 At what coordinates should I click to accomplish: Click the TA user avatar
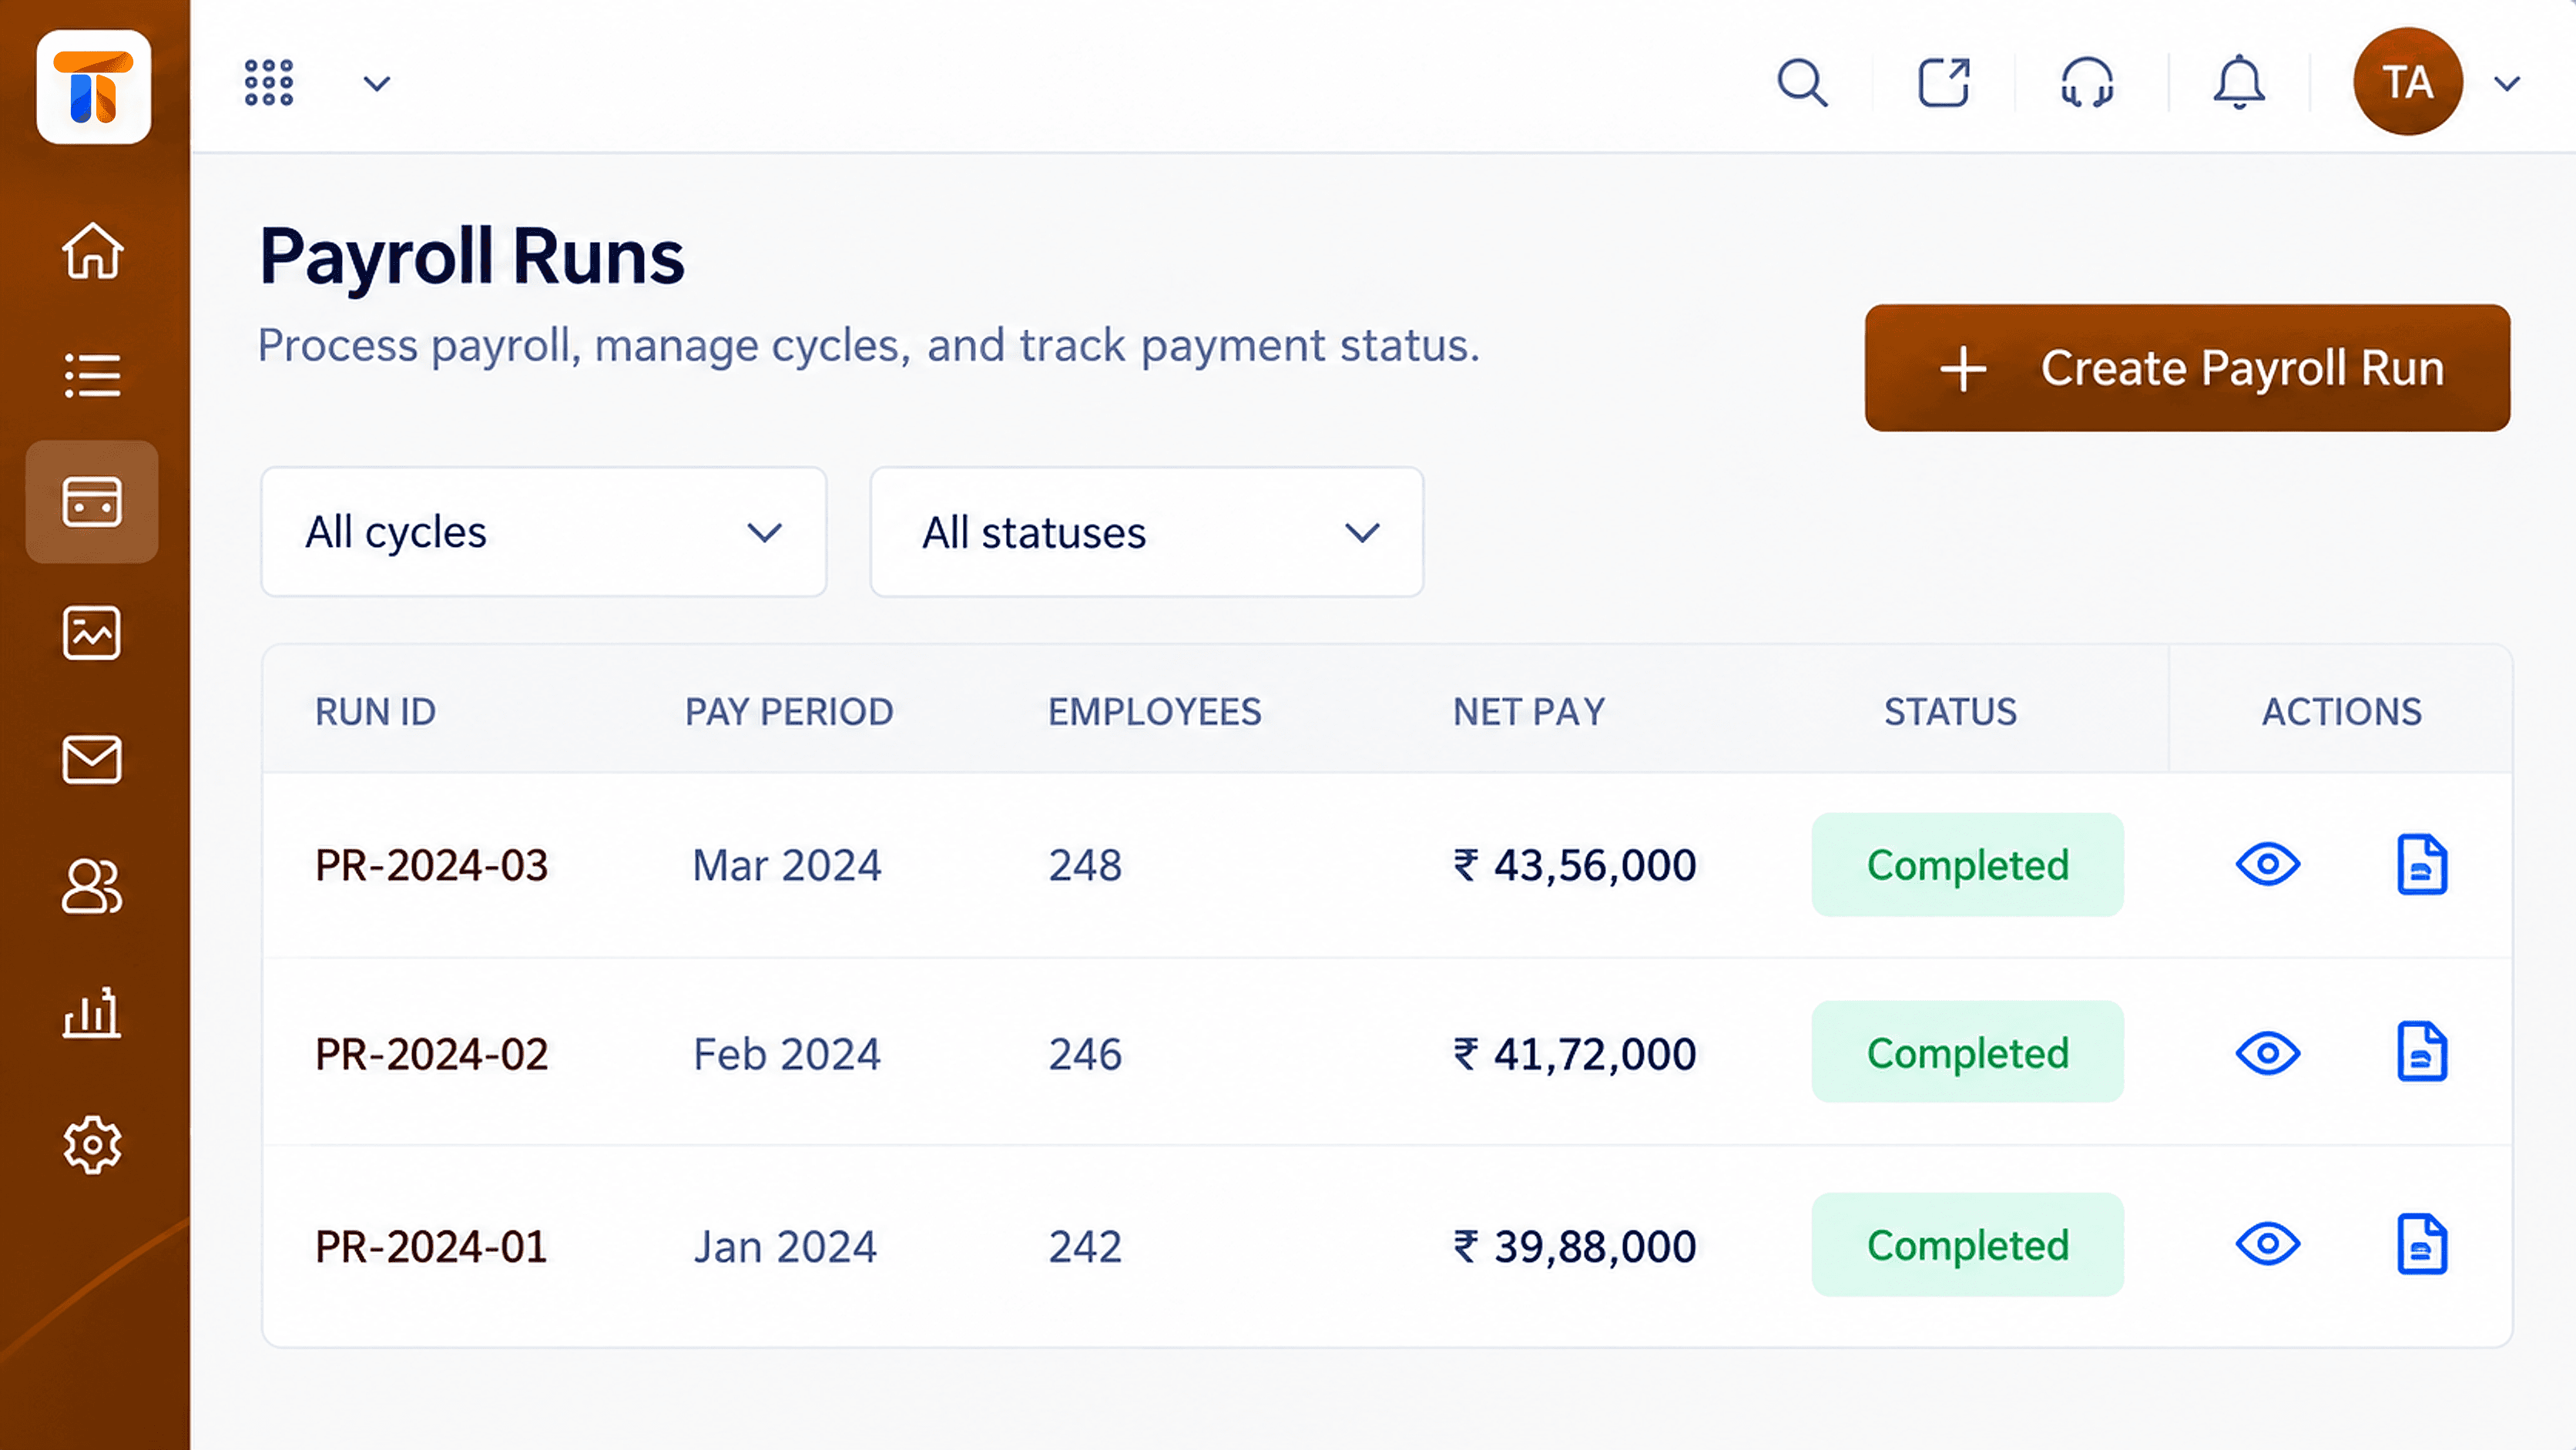2408,82
